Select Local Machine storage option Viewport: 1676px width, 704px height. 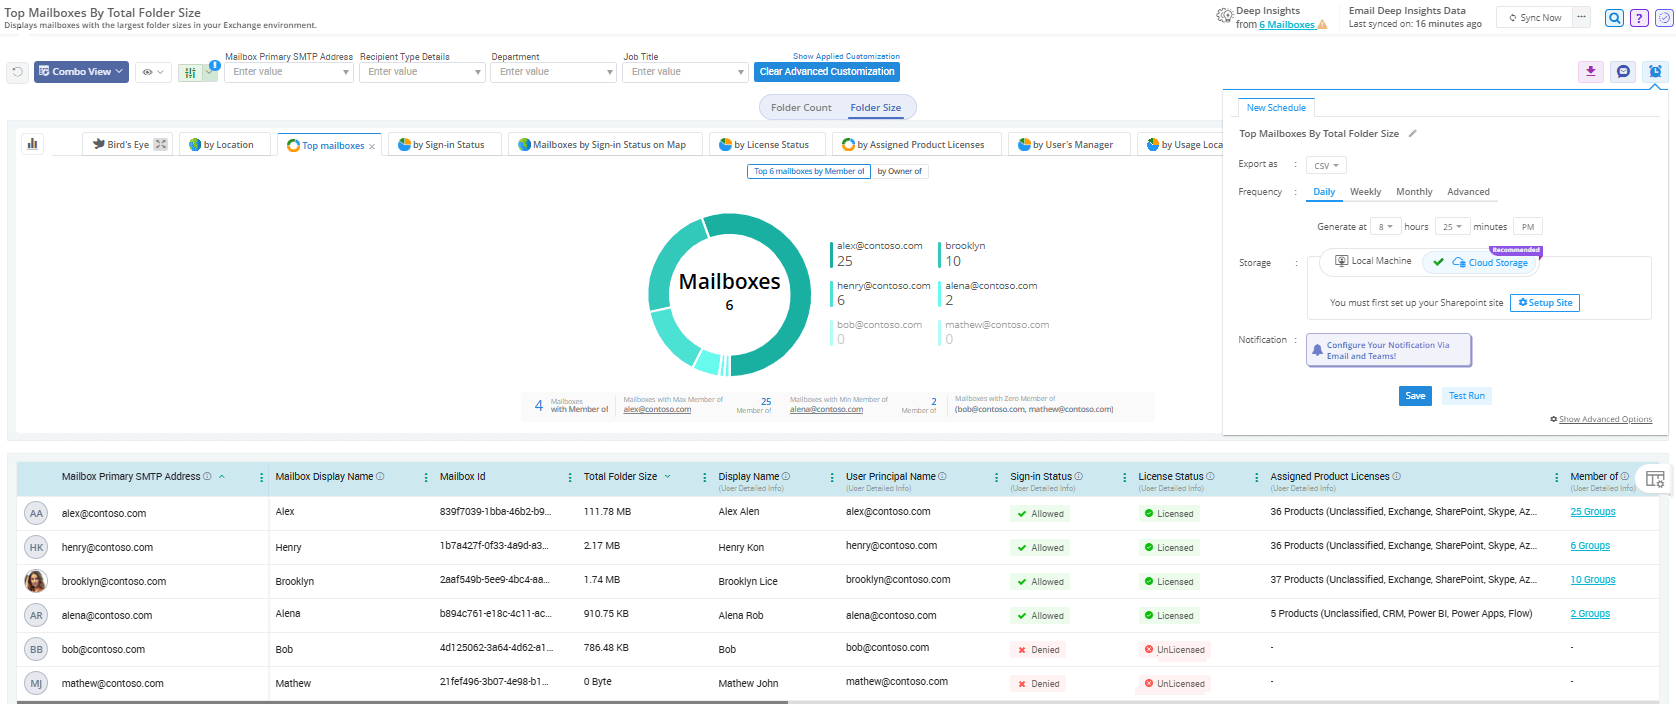coord(1373,261)
